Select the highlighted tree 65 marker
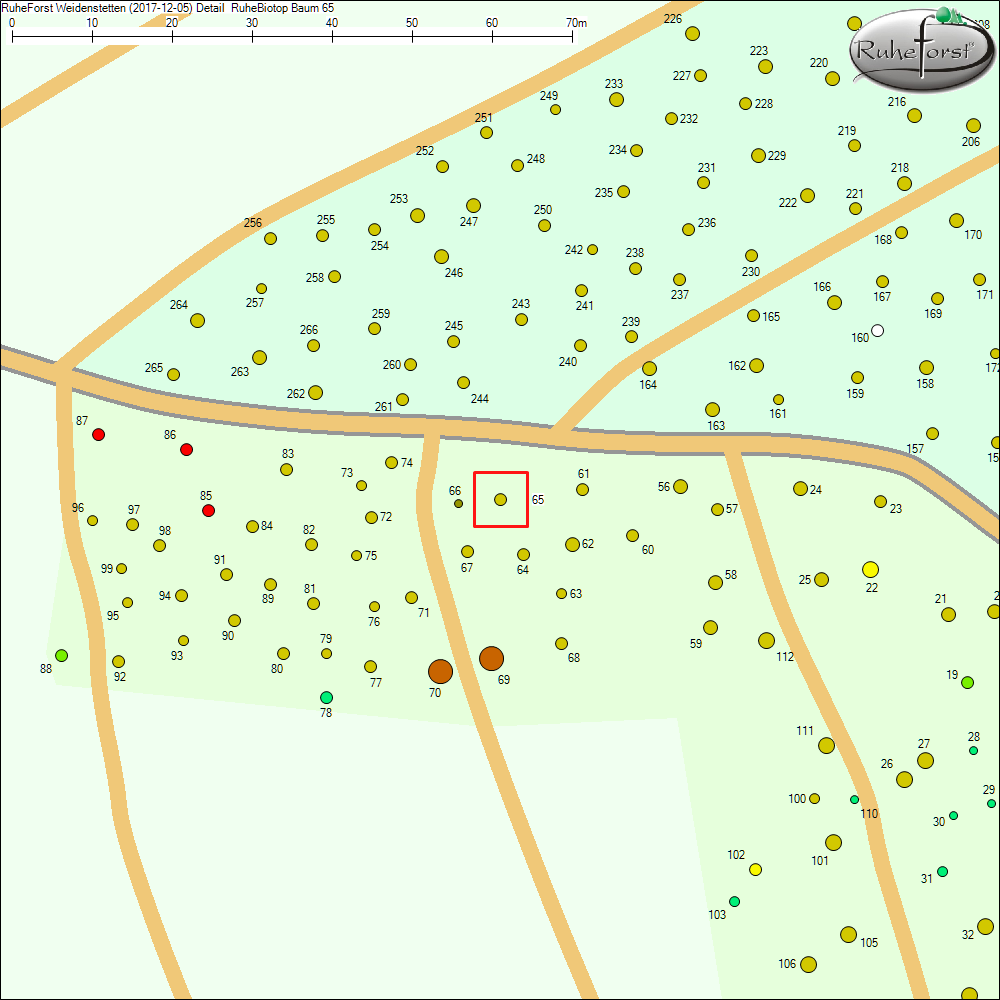The width and height of the screenshot is (1000, 1000). pos(500,499)
